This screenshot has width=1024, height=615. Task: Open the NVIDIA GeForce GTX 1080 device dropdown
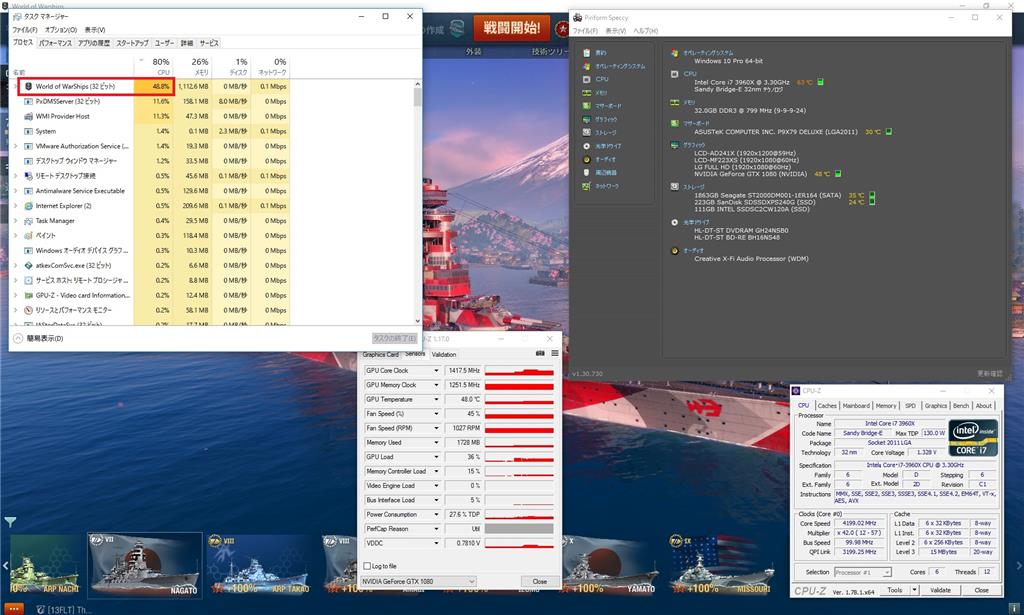419,581
